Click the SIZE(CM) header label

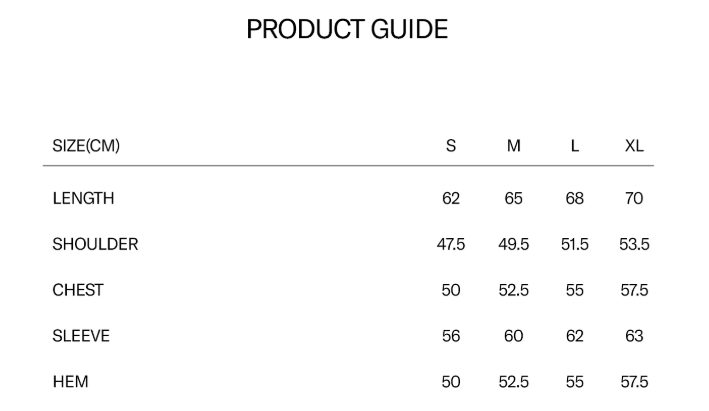pos(86,146)
